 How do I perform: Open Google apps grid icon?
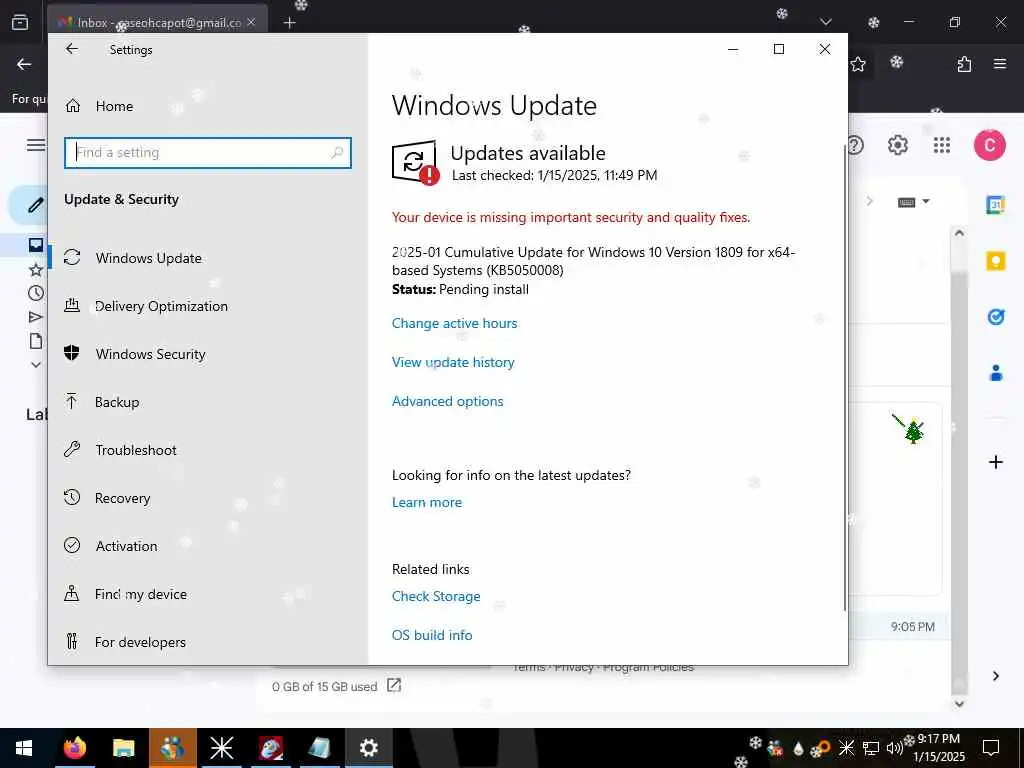[x=942, y=145]
